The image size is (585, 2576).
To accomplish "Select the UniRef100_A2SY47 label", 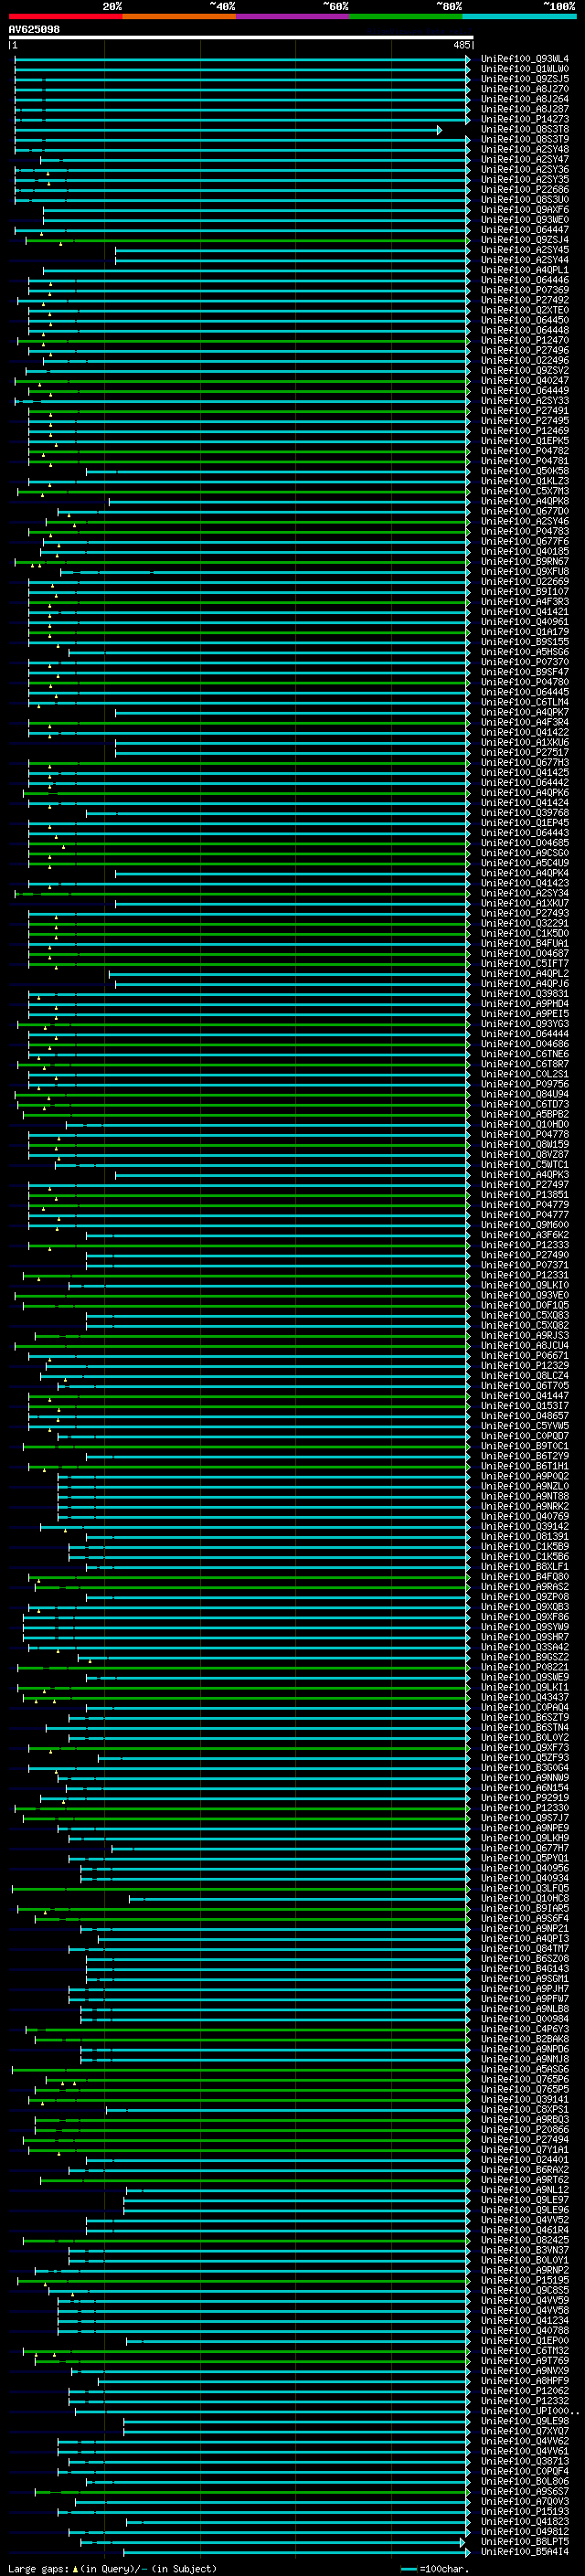I will [x=524, y=159].
